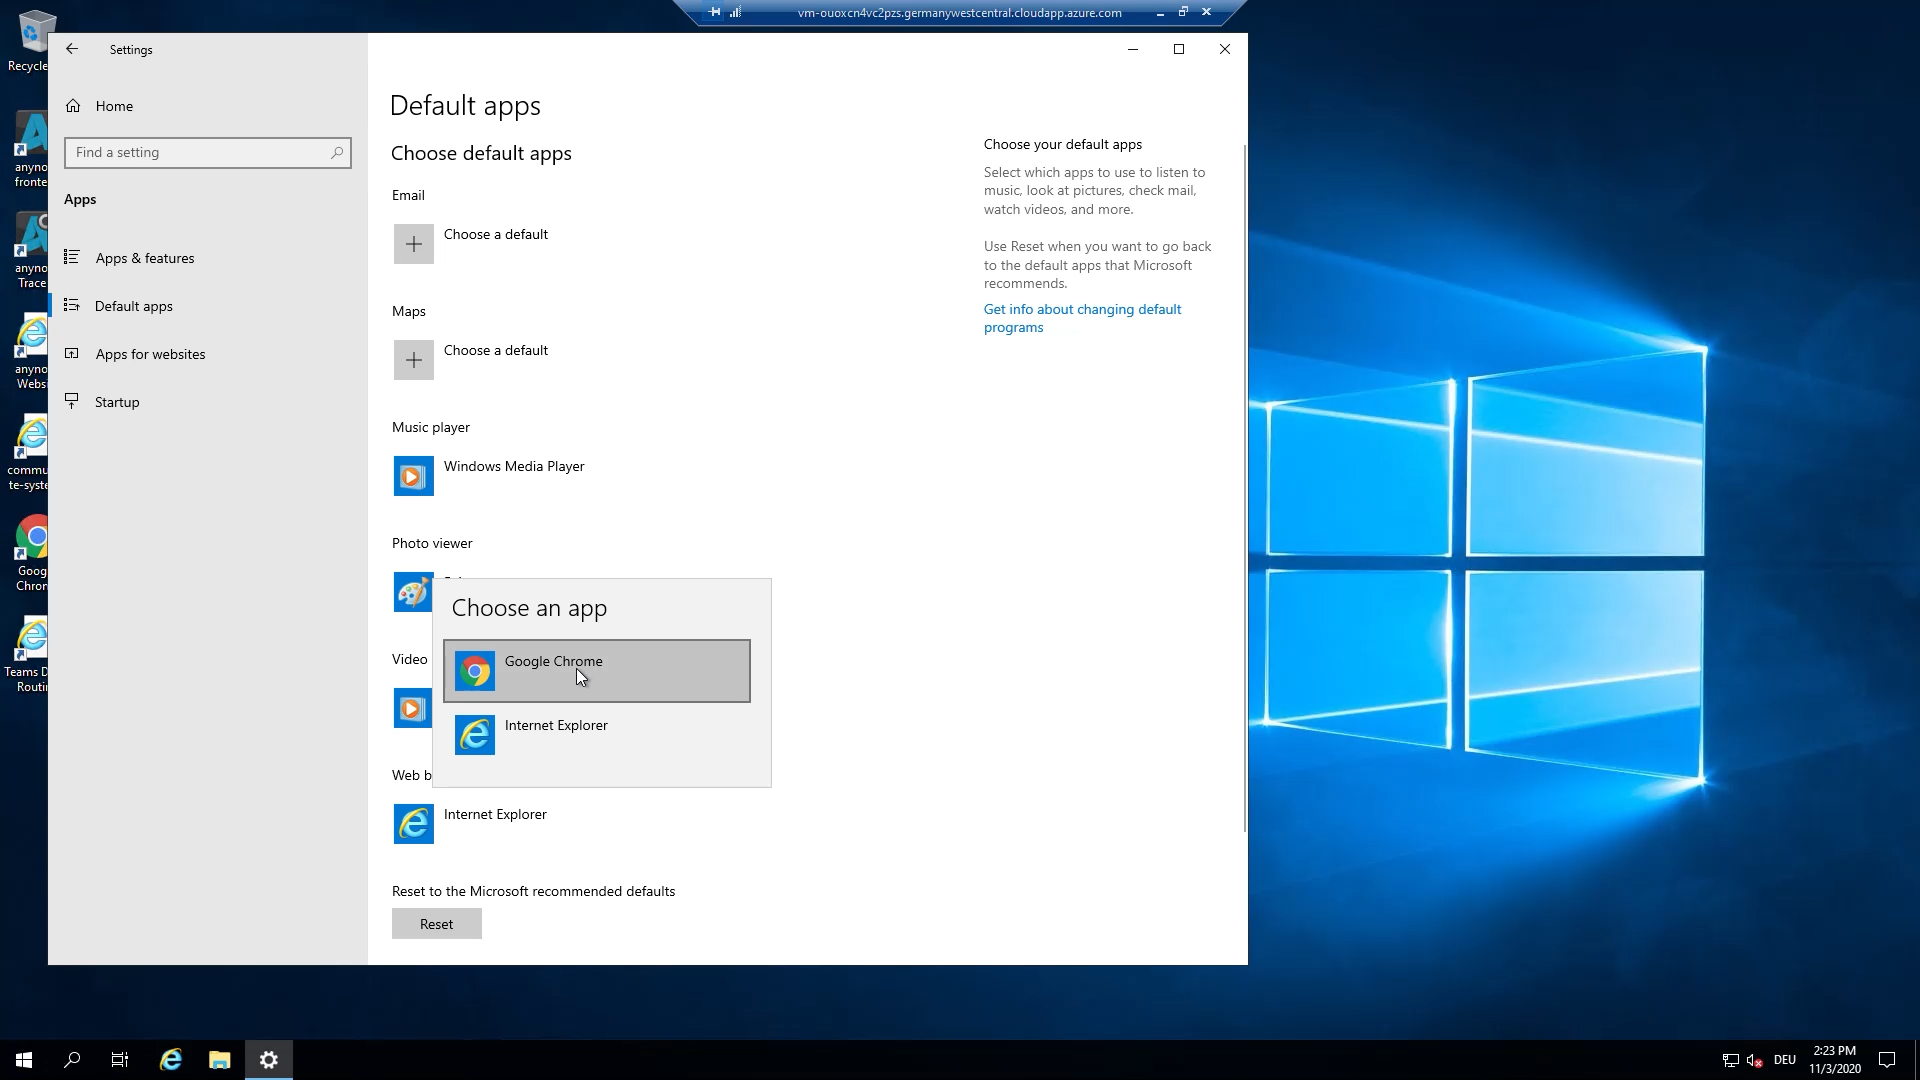Maximize the Settings window

click(1179, 49)
